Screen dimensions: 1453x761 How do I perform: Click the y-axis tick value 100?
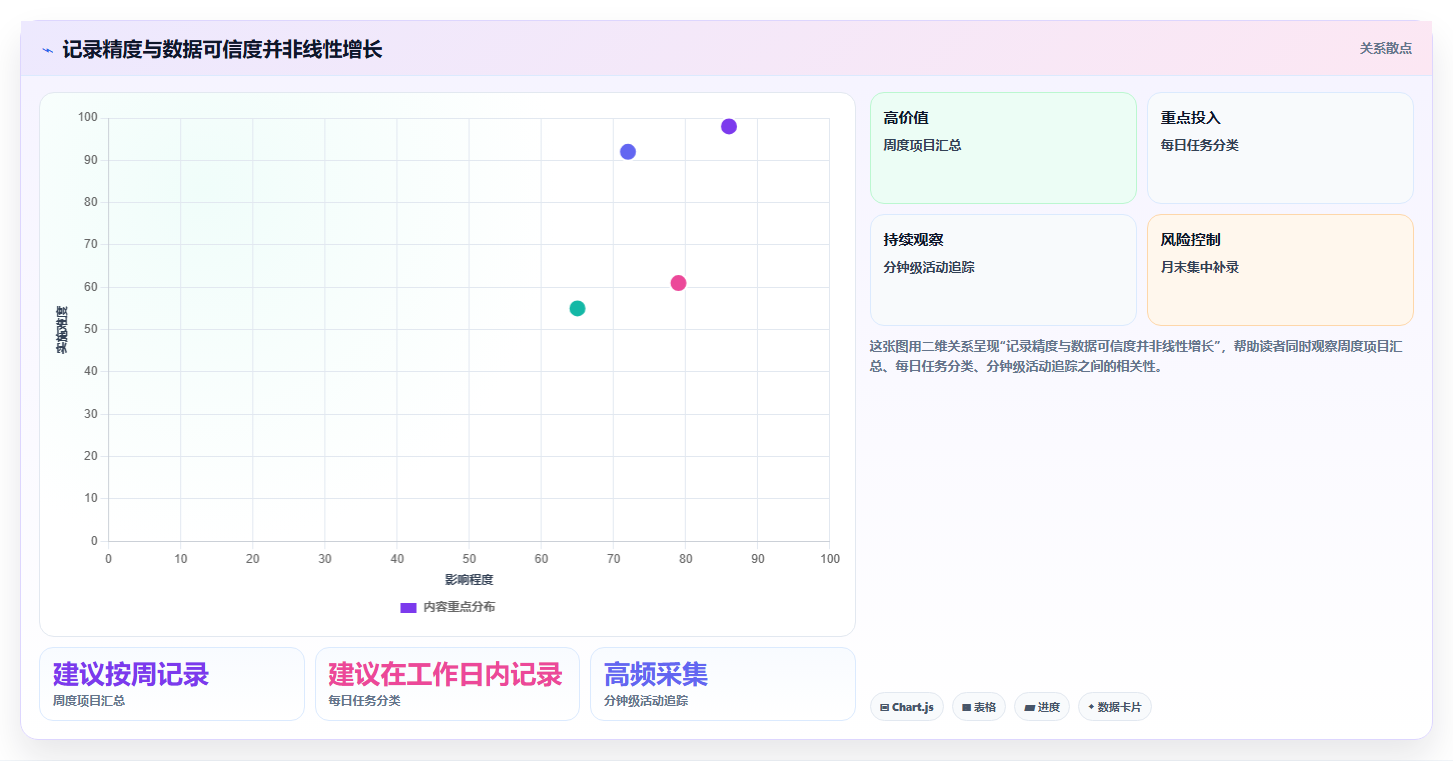[x=88, y=118]
